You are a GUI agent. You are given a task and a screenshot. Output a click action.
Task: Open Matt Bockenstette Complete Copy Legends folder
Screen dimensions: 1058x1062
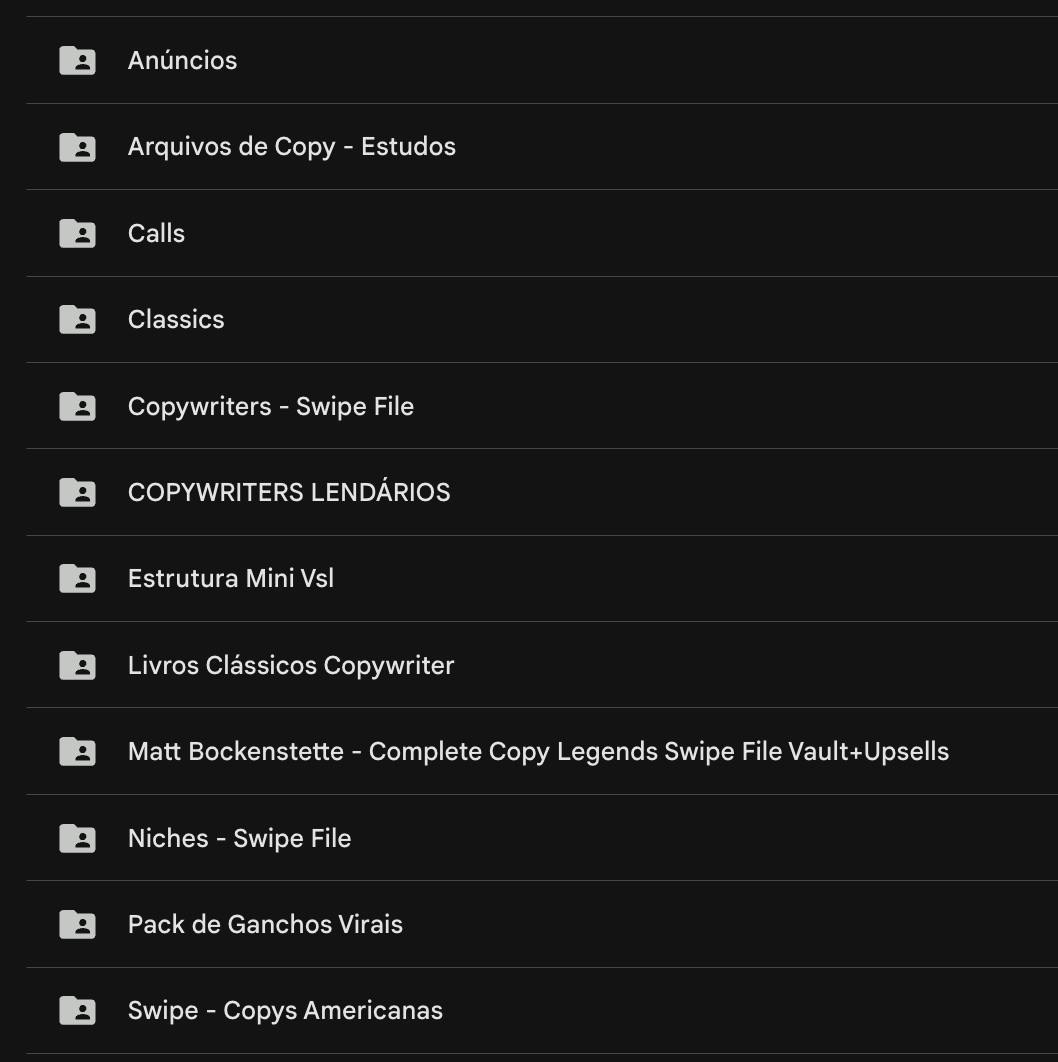(538, 752)
